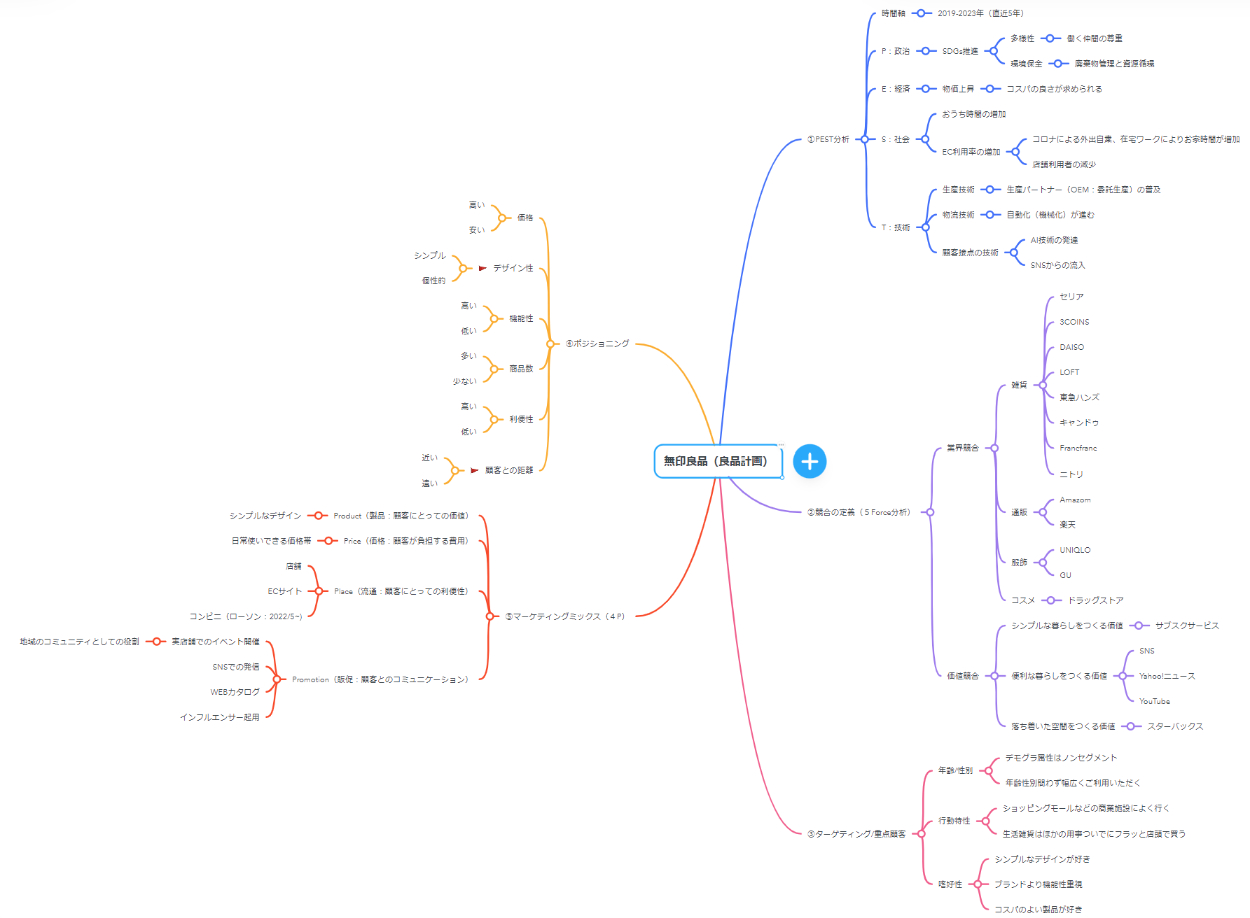Collapse the 業界競合 node circle
The height and width of the screenshot is (918, 1250).
pyautogui.click(x=994, y=448)
